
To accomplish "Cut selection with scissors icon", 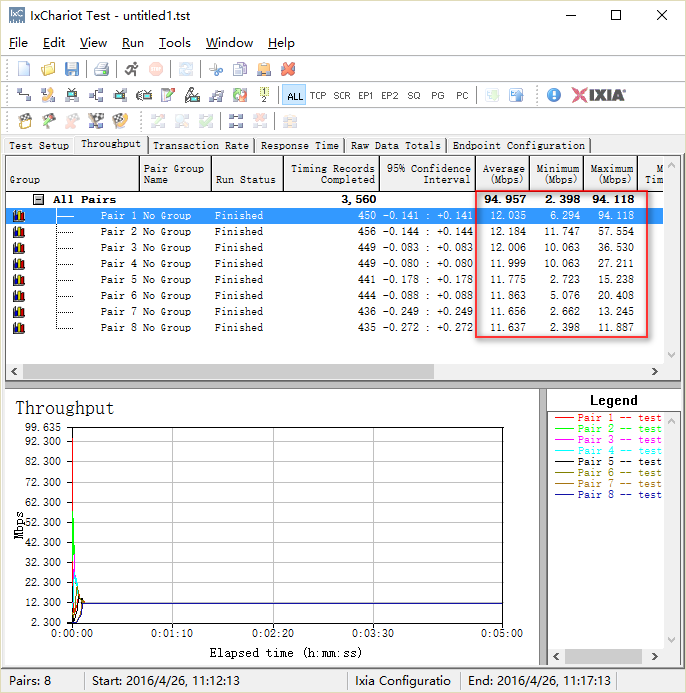I will [216, 69].
